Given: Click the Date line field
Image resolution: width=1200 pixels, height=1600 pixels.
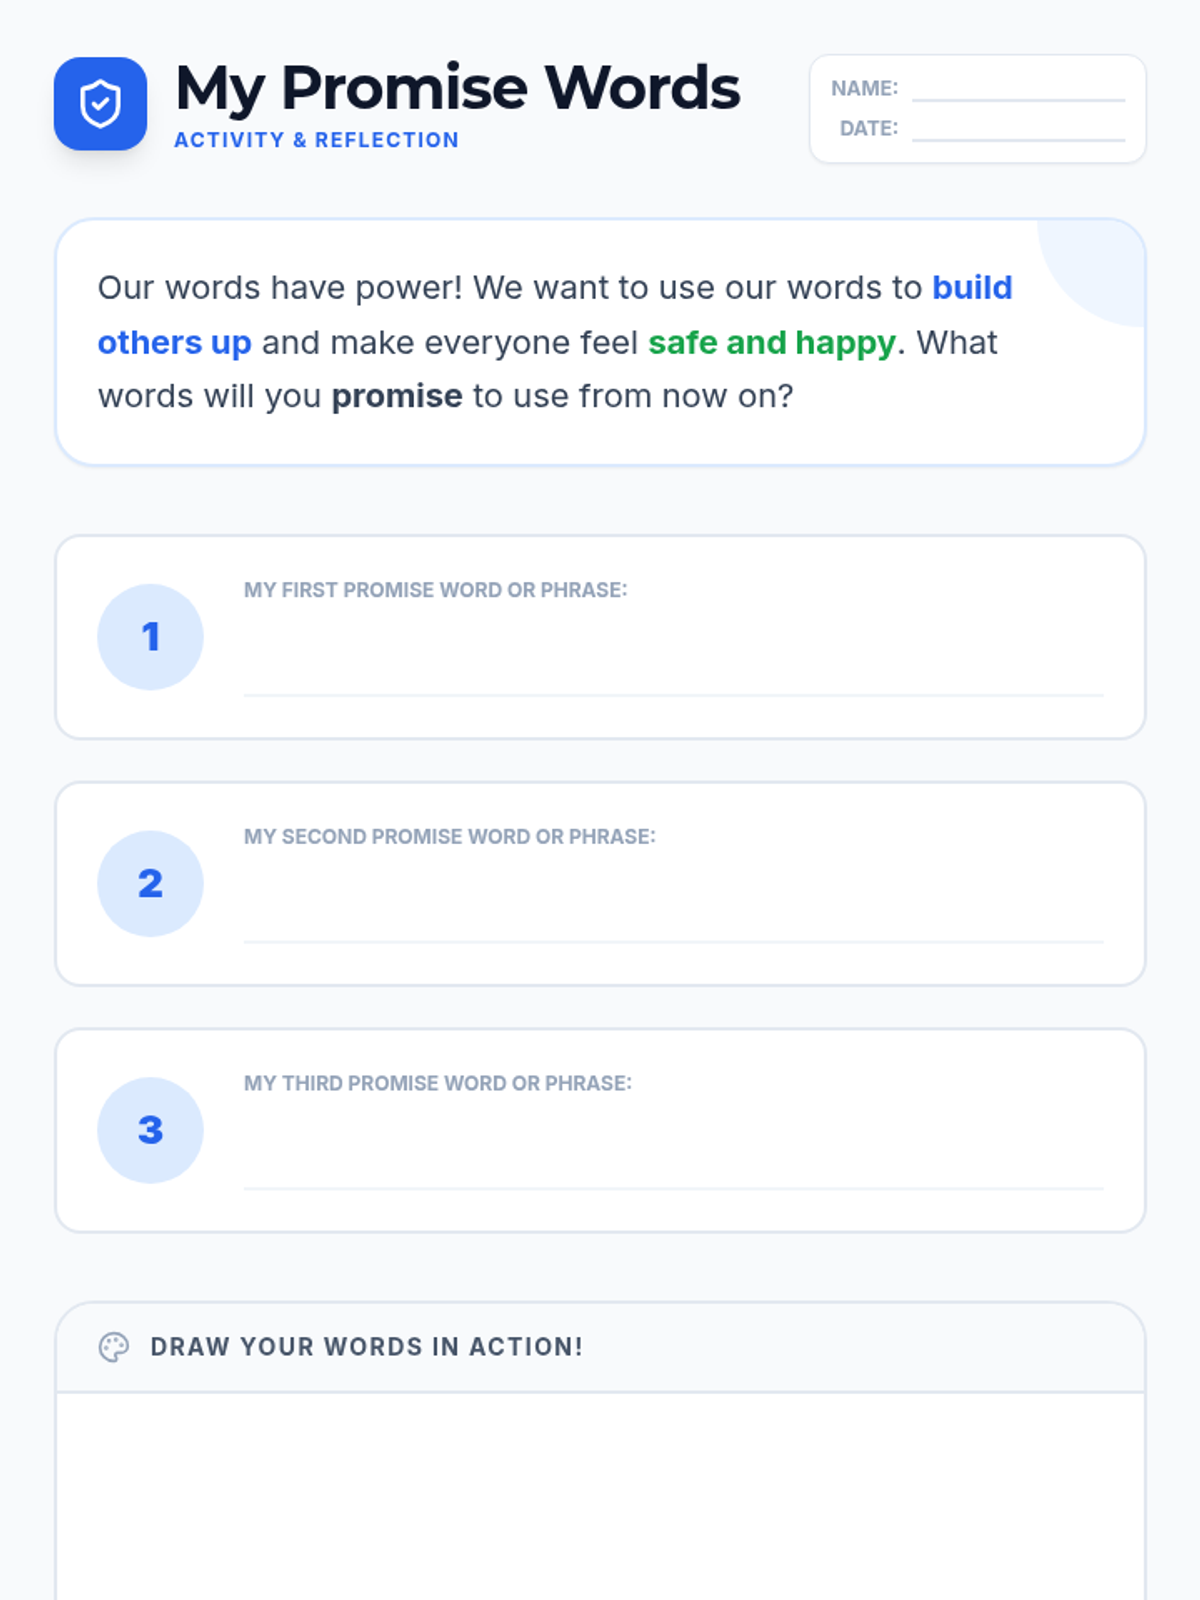Looking at the screenshot, I should (x=1018, y=130).
